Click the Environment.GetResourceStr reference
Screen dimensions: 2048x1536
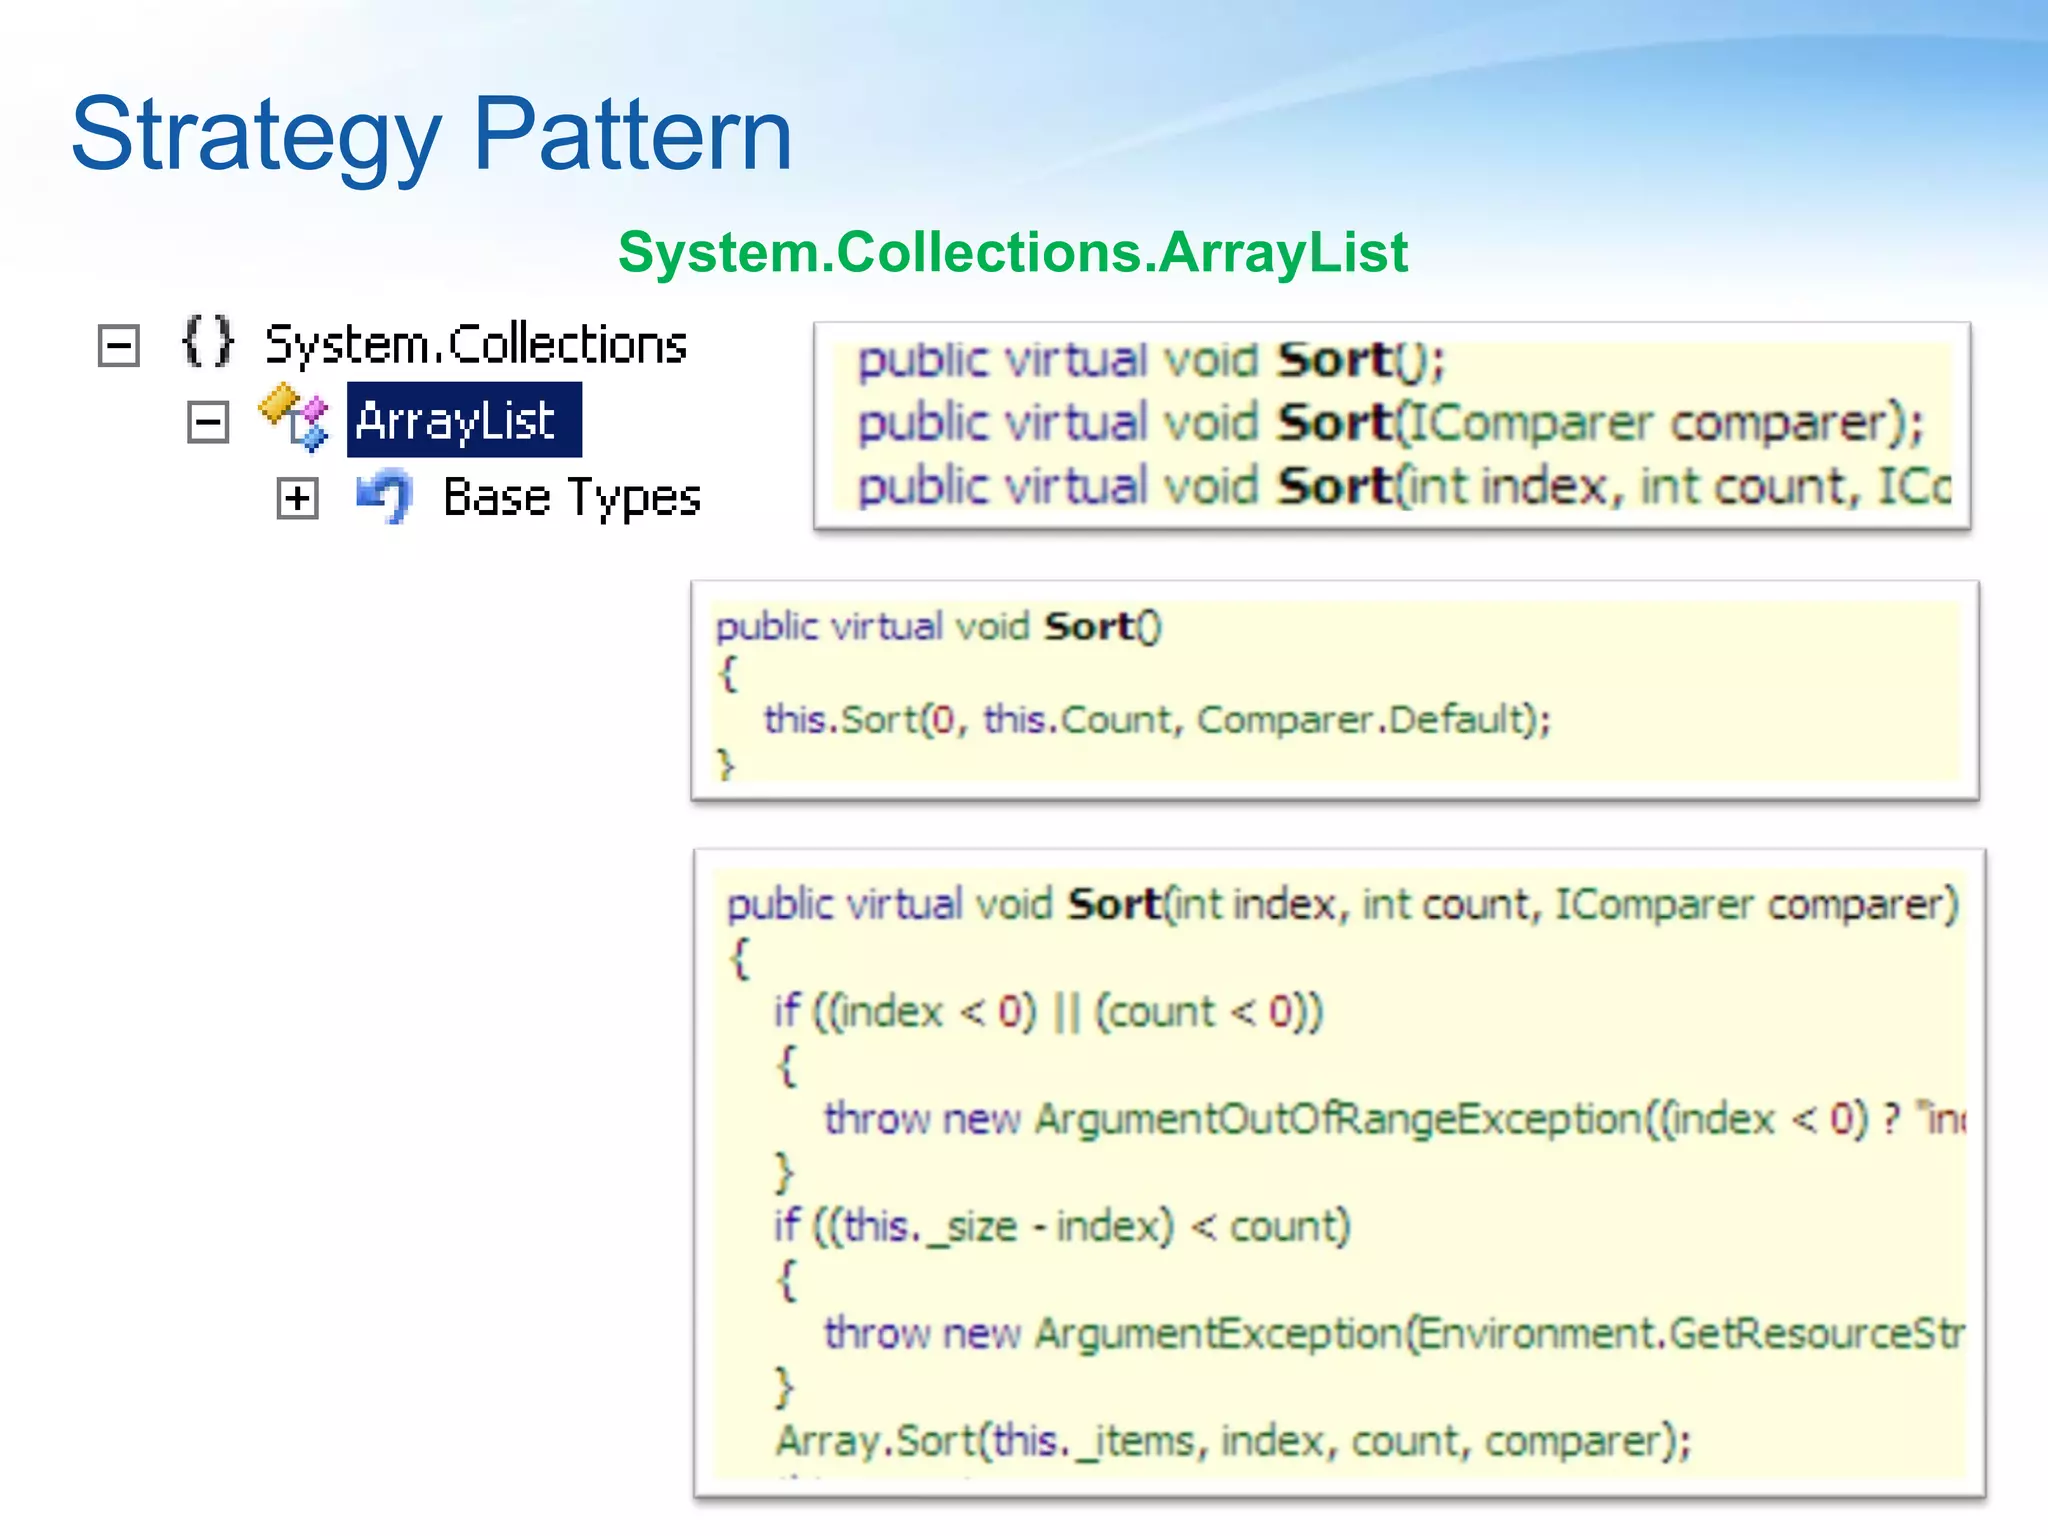pos(1690,1334)
